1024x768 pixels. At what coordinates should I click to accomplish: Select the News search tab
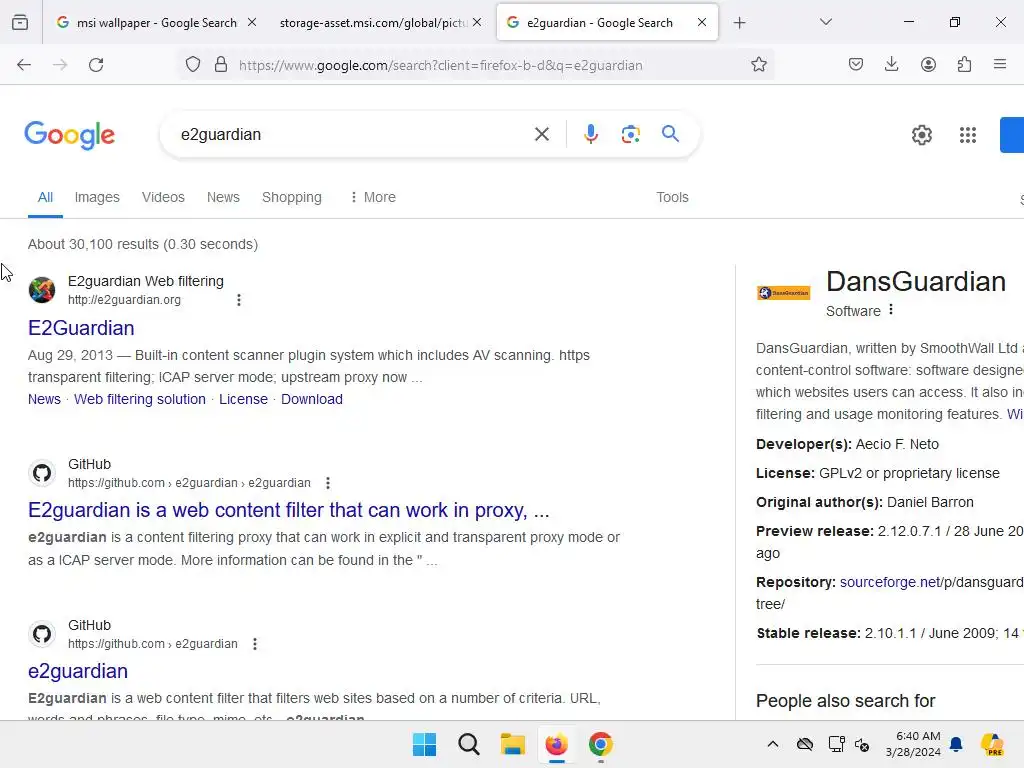coord(223,197)
